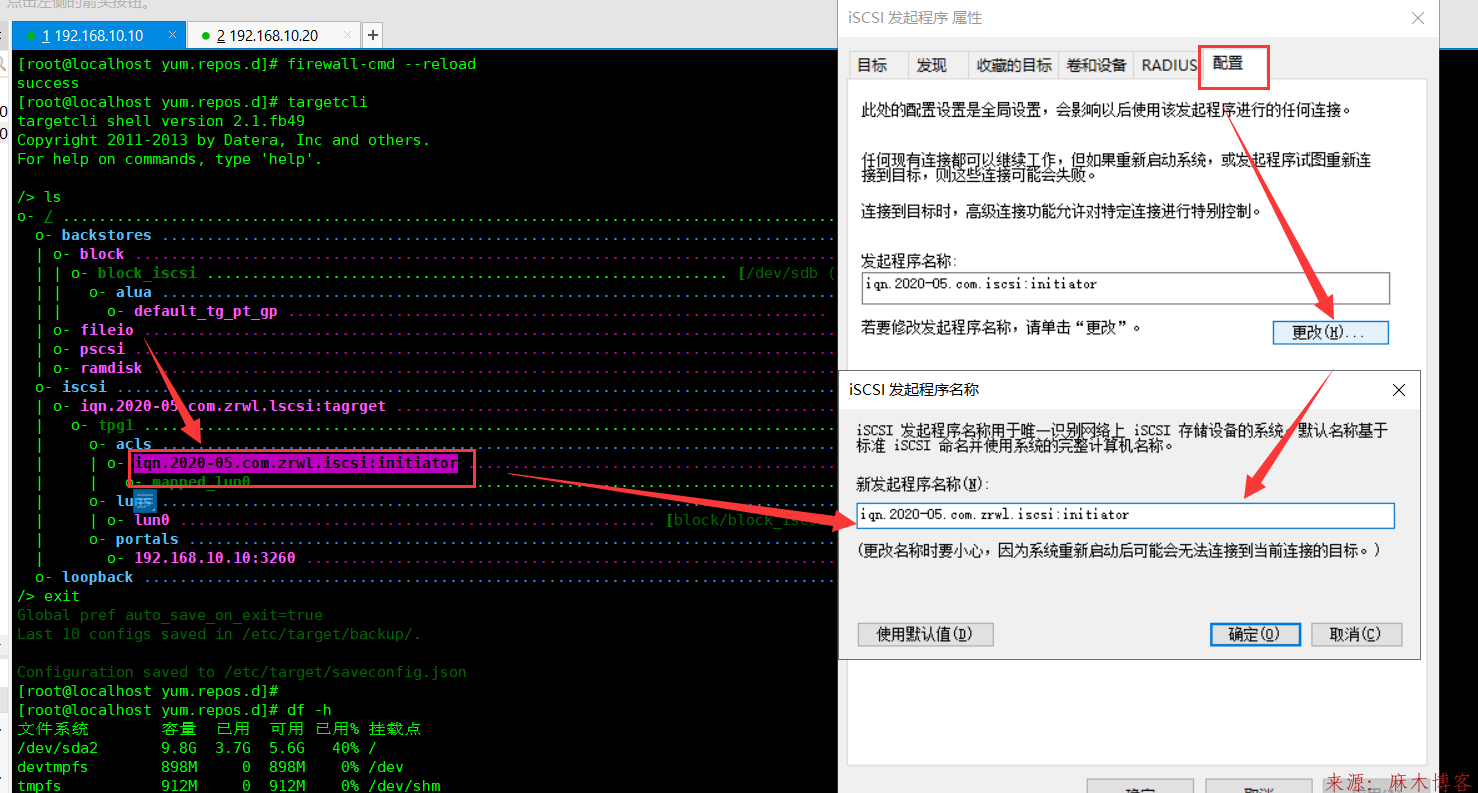Switch to terminal tab 1 192.168.10.10
Viewport: 1478px width, 793px height.
click(99, 36)
